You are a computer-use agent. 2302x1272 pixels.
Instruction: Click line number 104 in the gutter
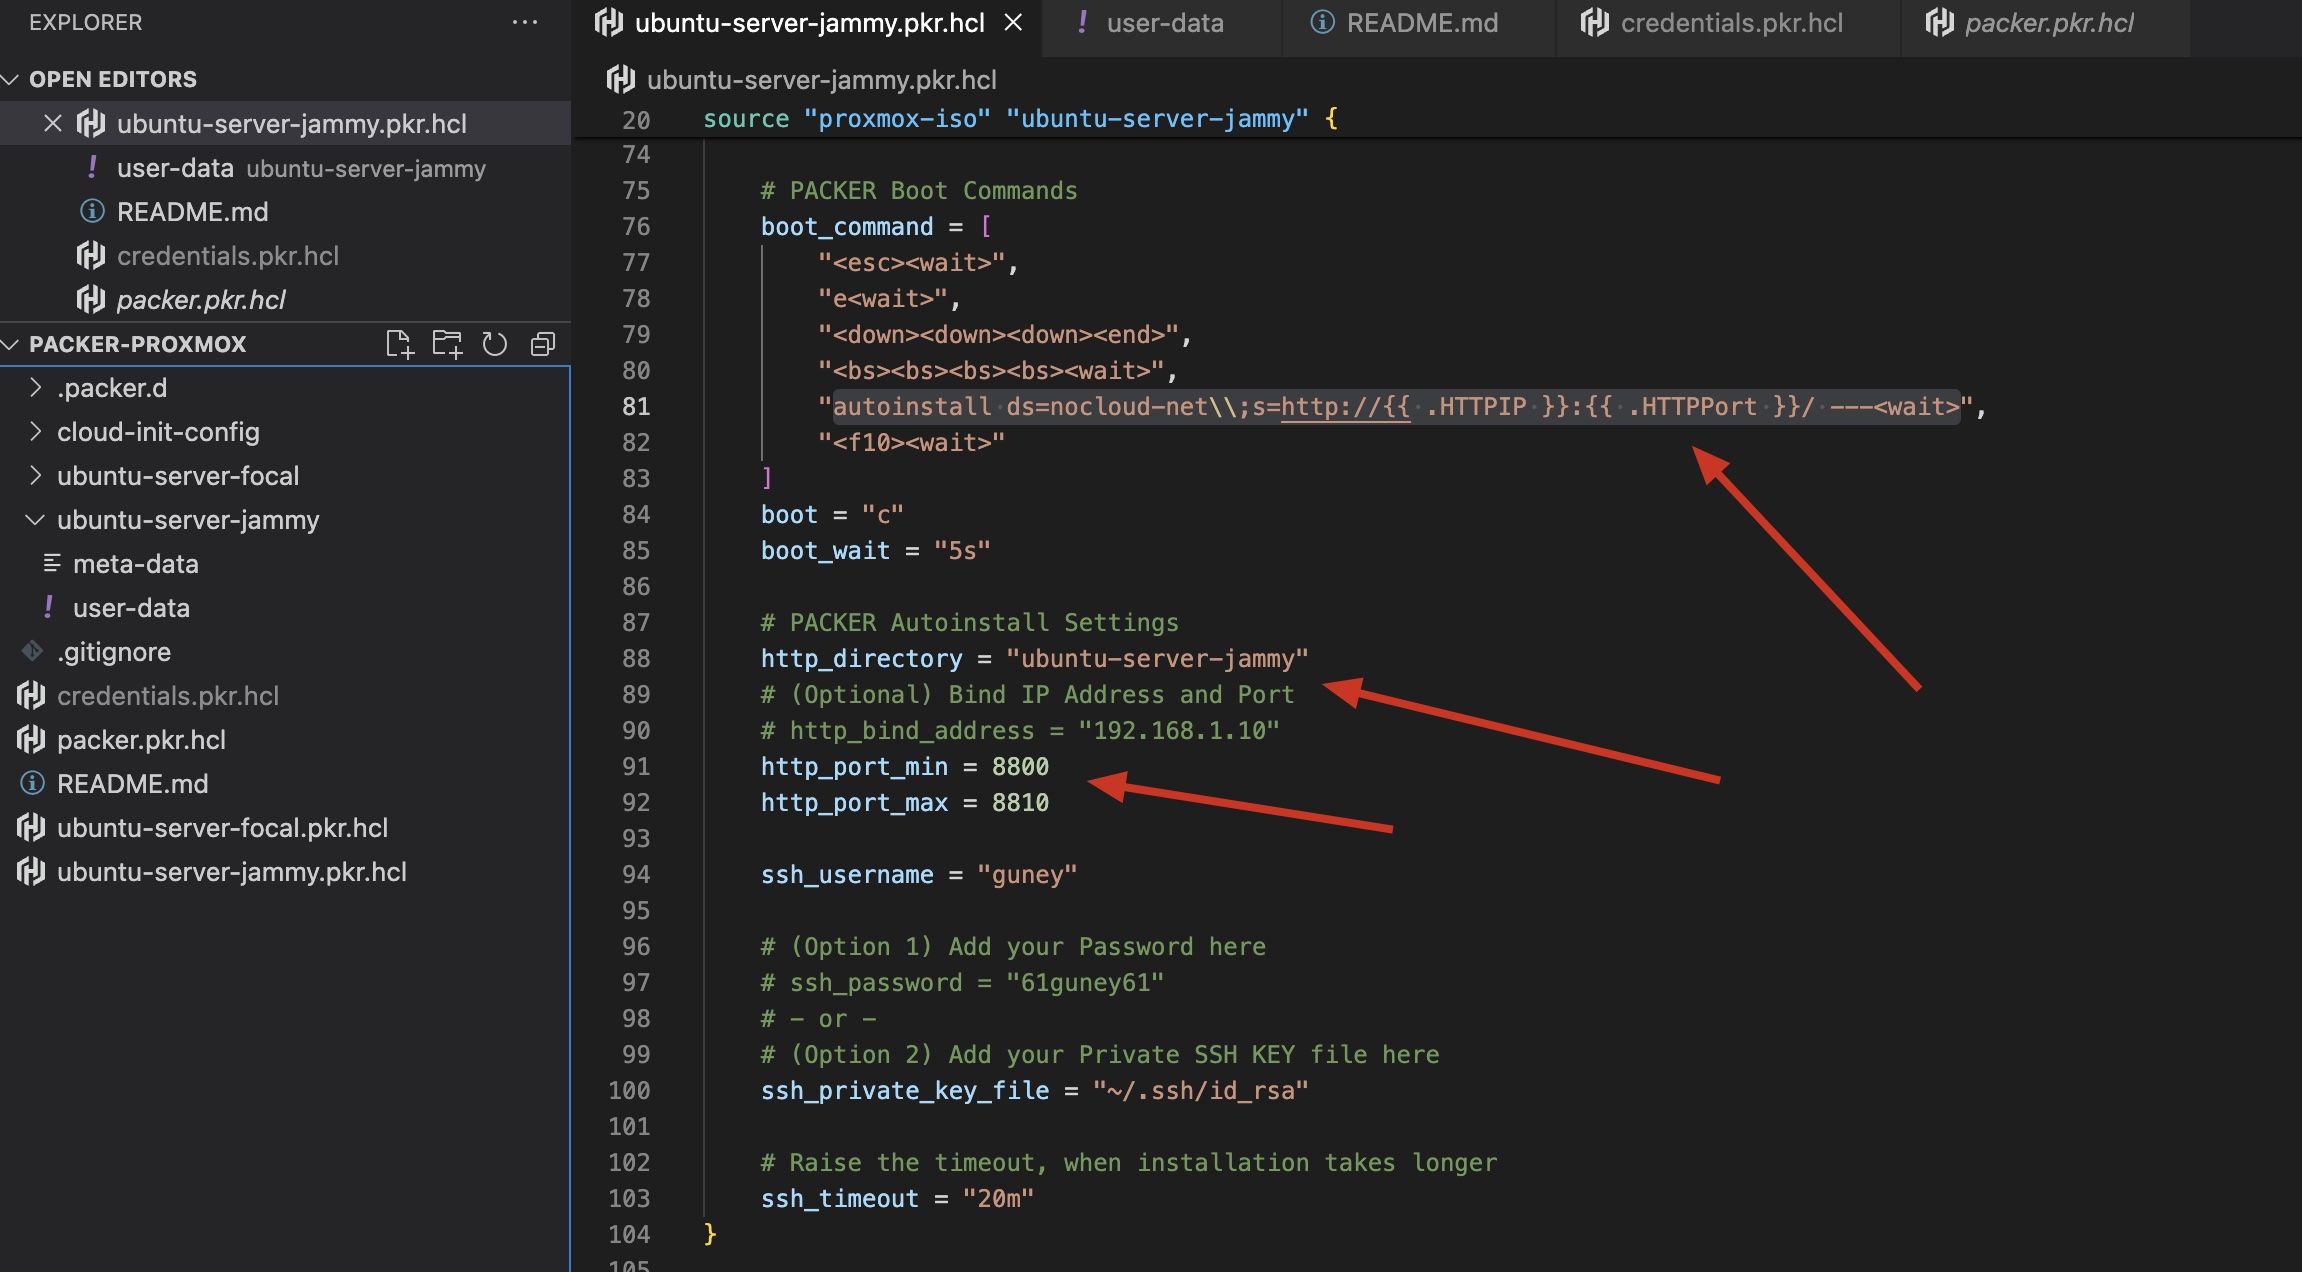[x=629, y=1234]
